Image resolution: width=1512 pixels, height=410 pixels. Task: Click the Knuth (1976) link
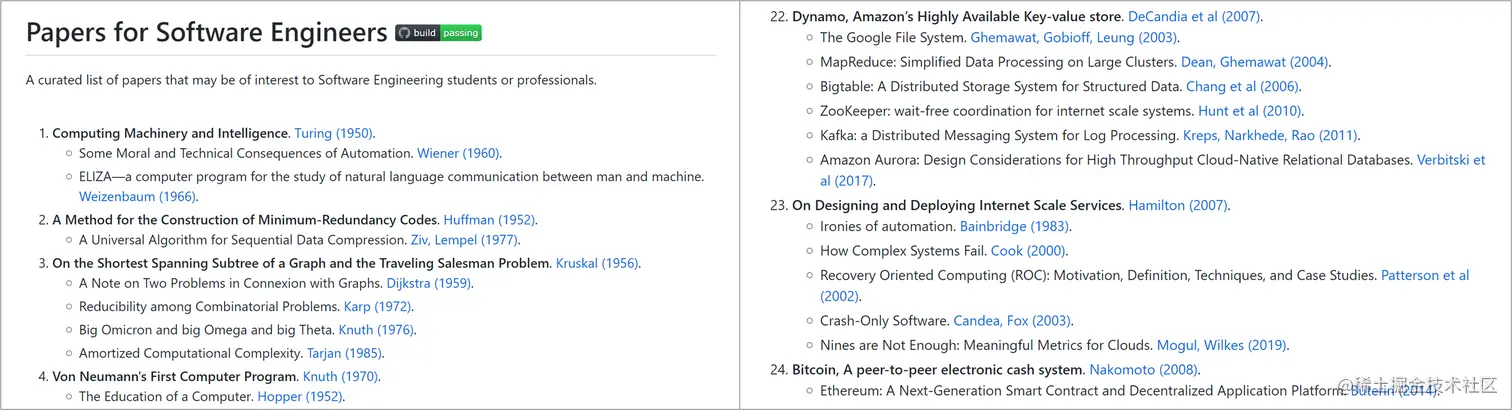coord(376,329)
